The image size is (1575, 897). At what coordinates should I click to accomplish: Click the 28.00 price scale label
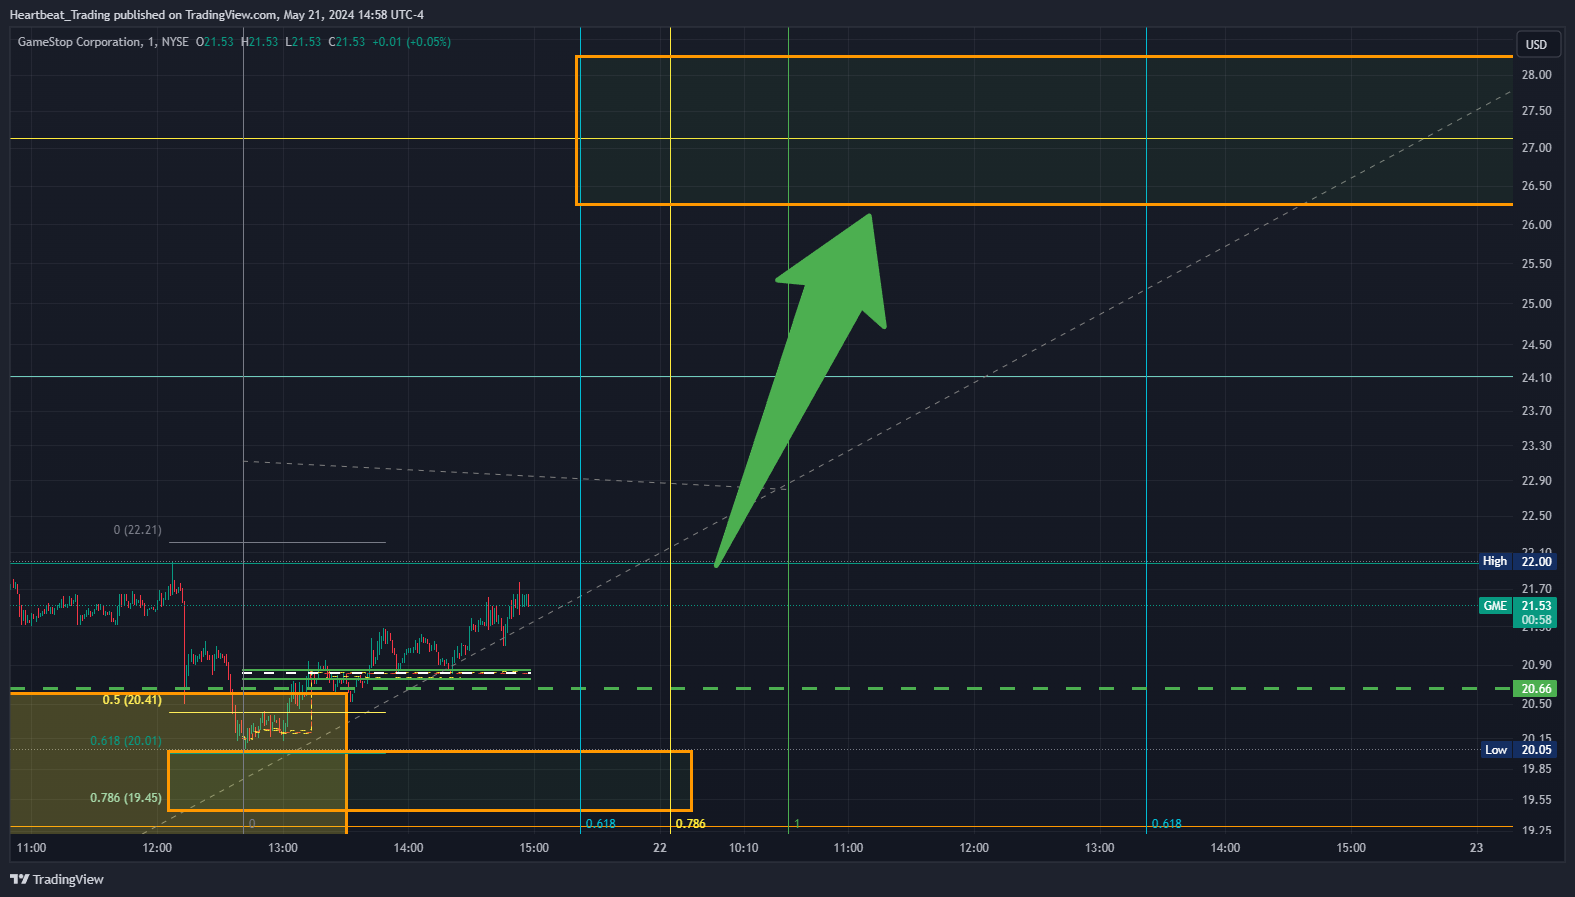point(1536,75)
